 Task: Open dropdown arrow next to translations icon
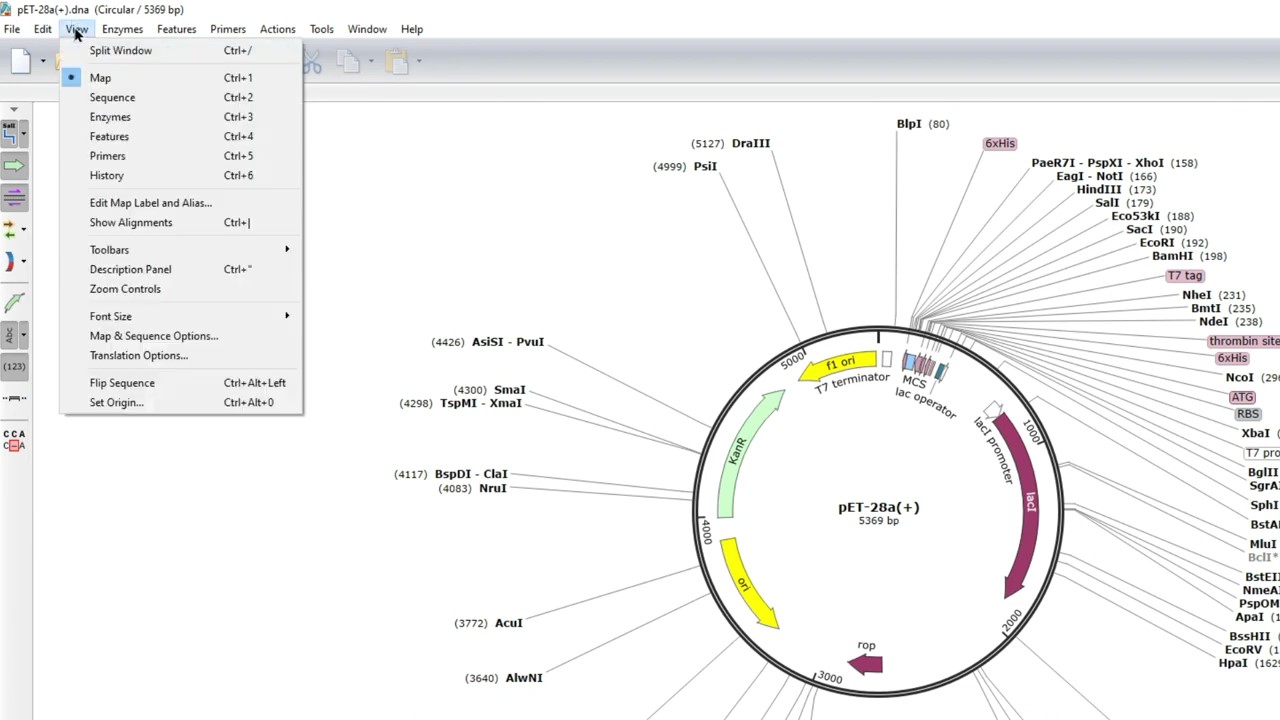click(x=23, y=230)
